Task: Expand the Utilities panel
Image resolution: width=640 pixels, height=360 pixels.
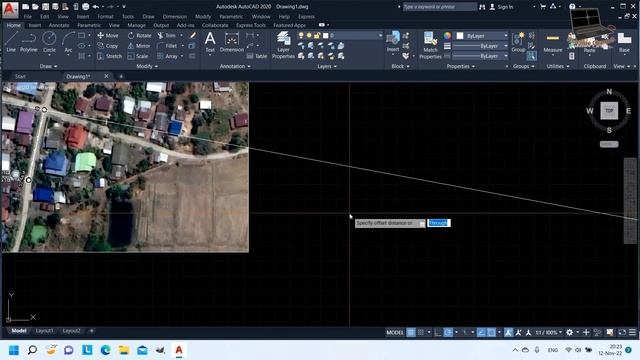Action: coord(558,66)
